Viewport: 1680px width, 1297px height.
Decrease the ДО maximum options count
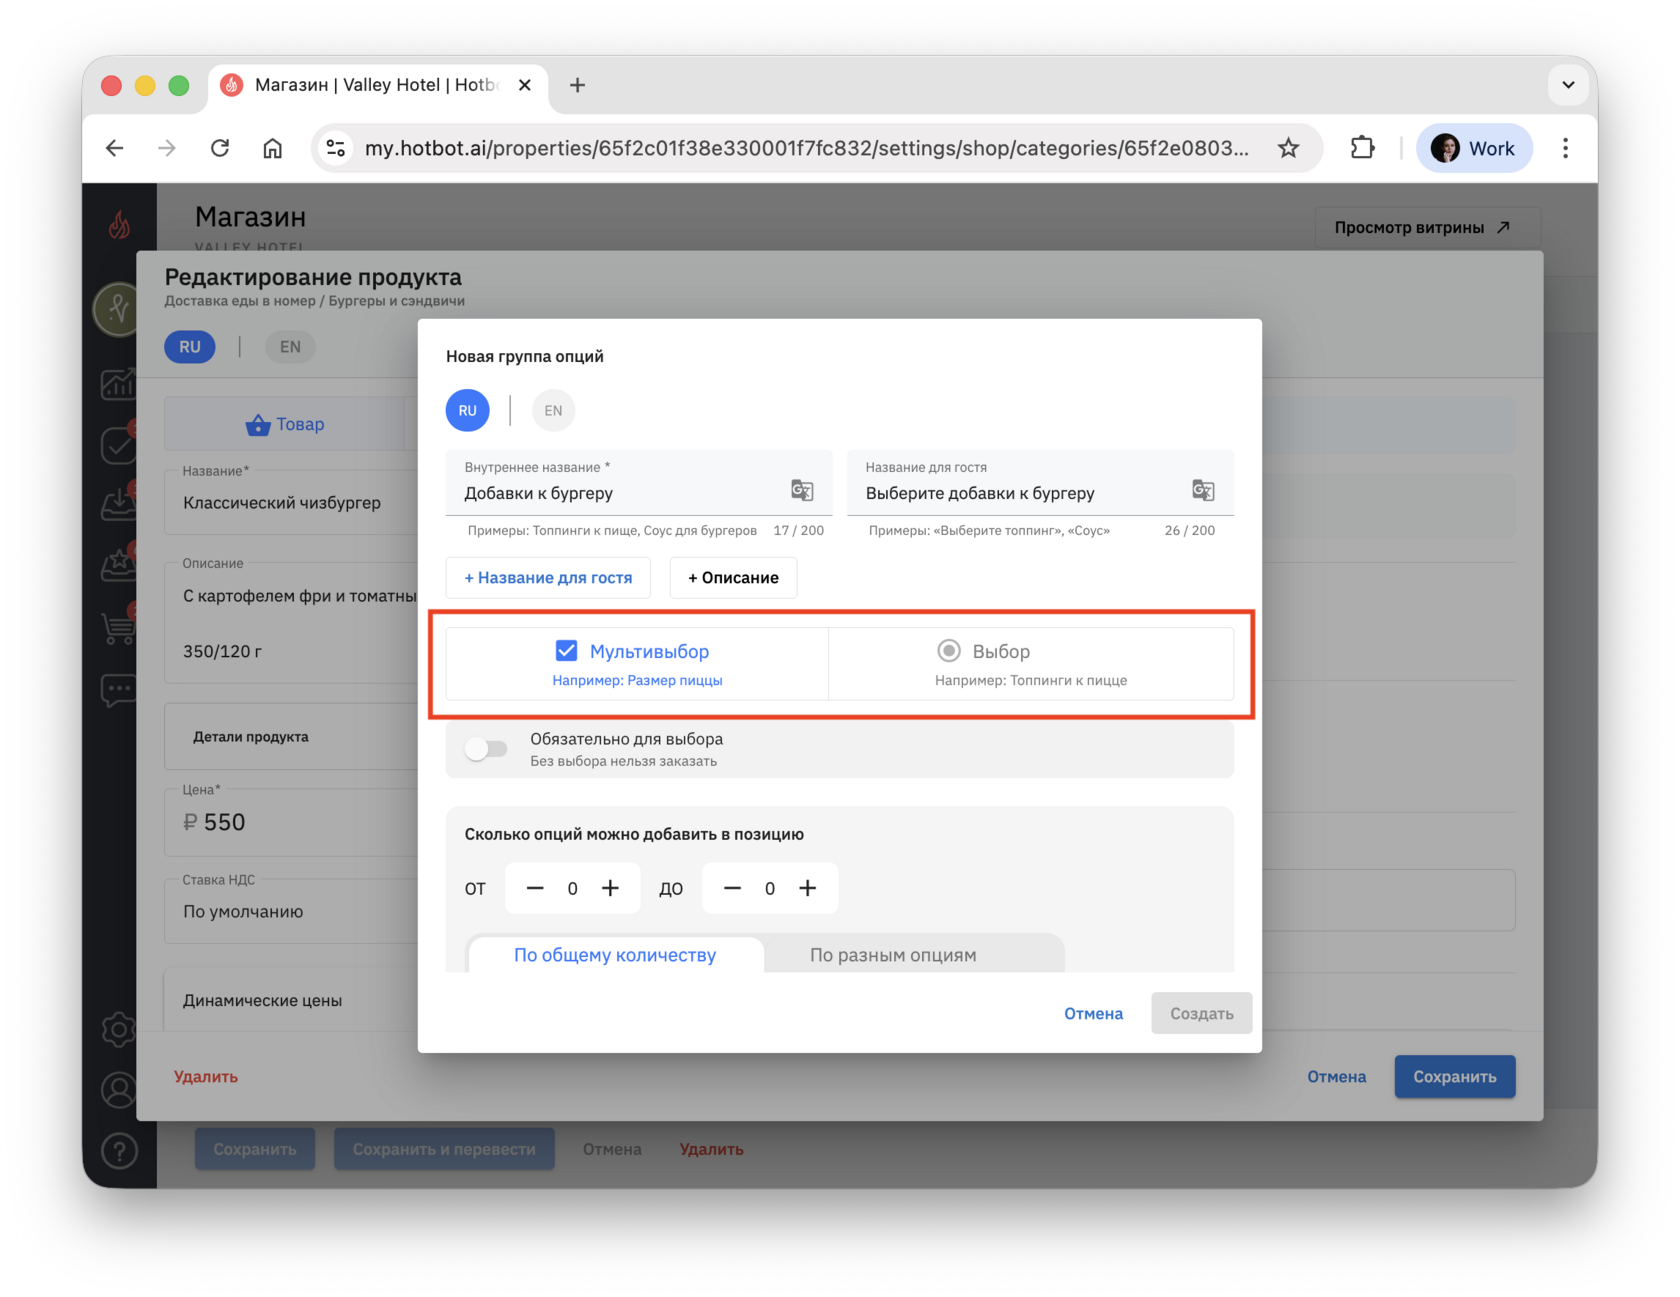732,888
